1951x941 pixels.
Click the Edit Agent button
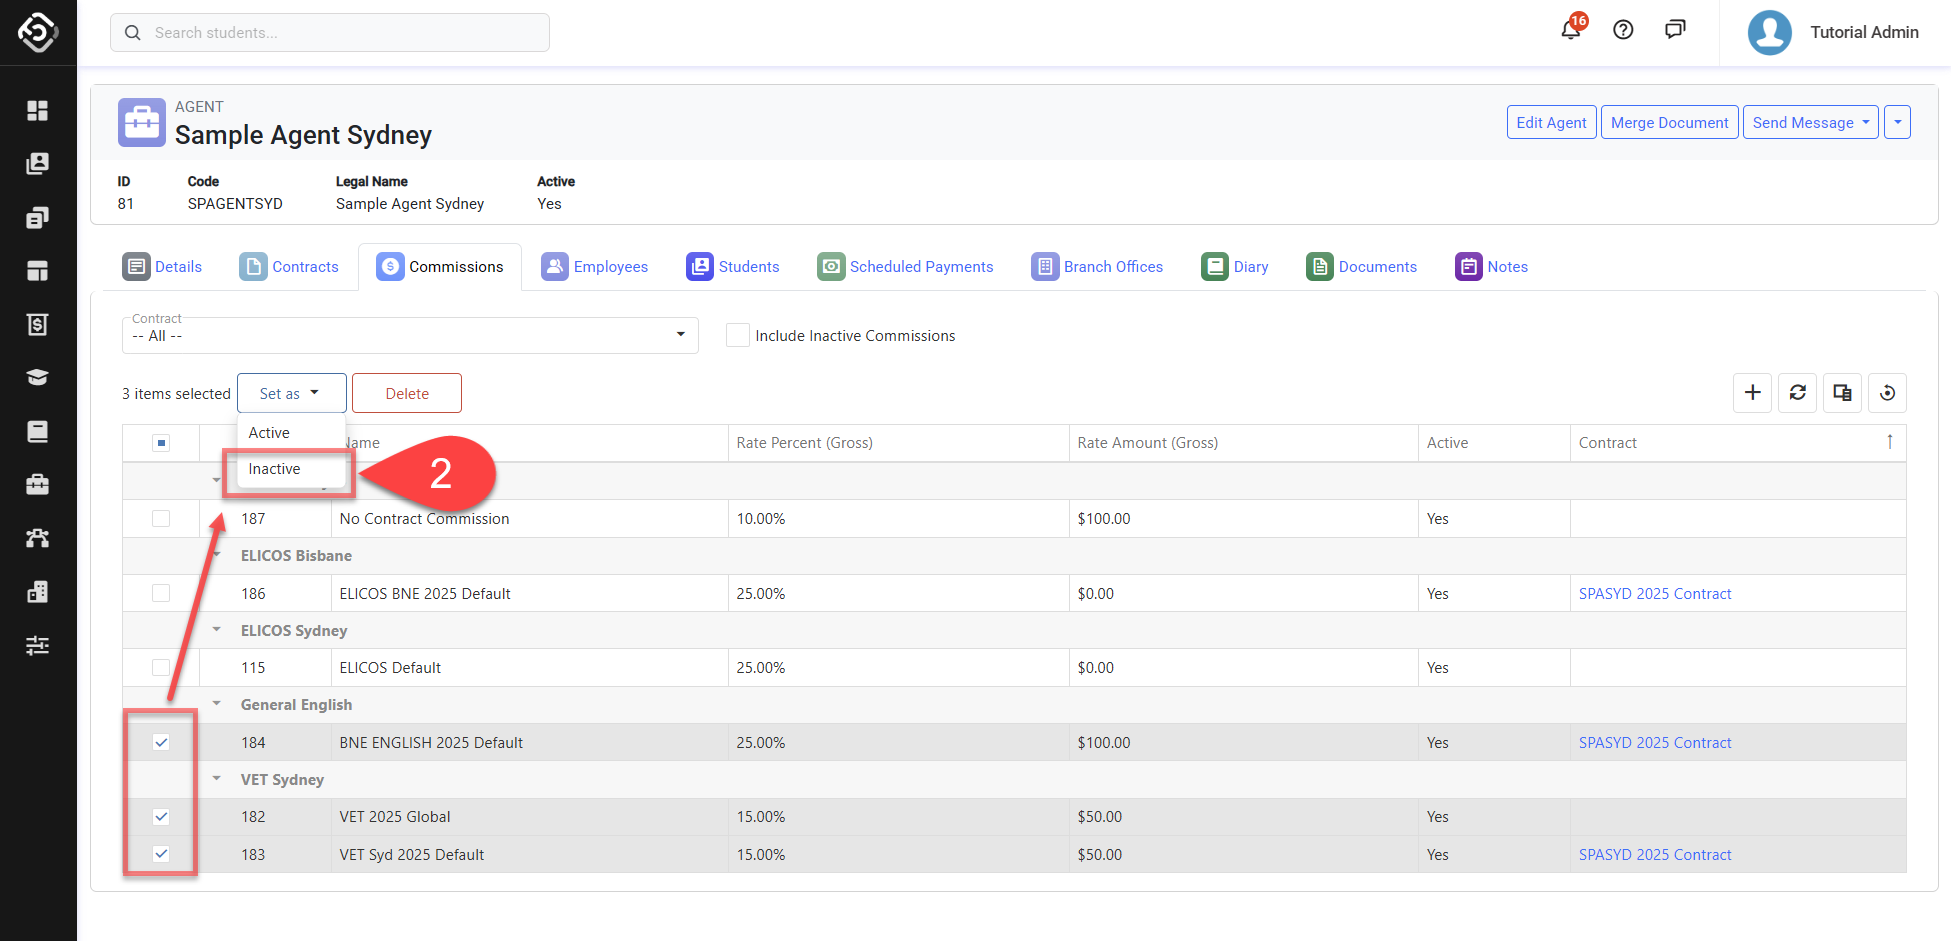1551,122
